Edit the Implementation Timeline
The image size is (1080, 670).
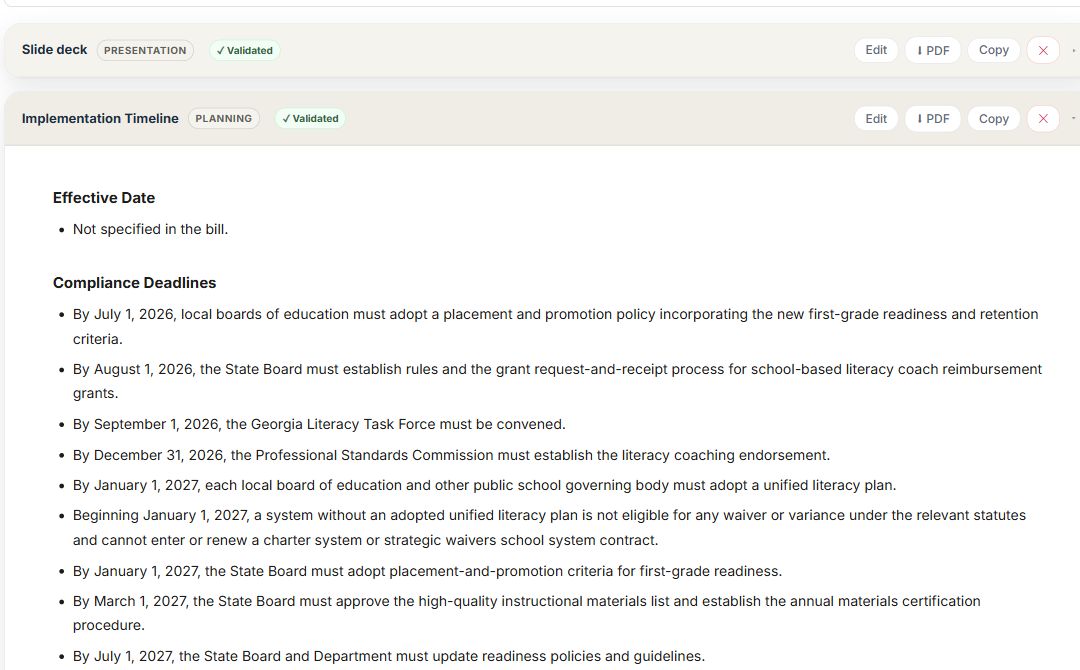pyautogui.click(x=876, y=118)
